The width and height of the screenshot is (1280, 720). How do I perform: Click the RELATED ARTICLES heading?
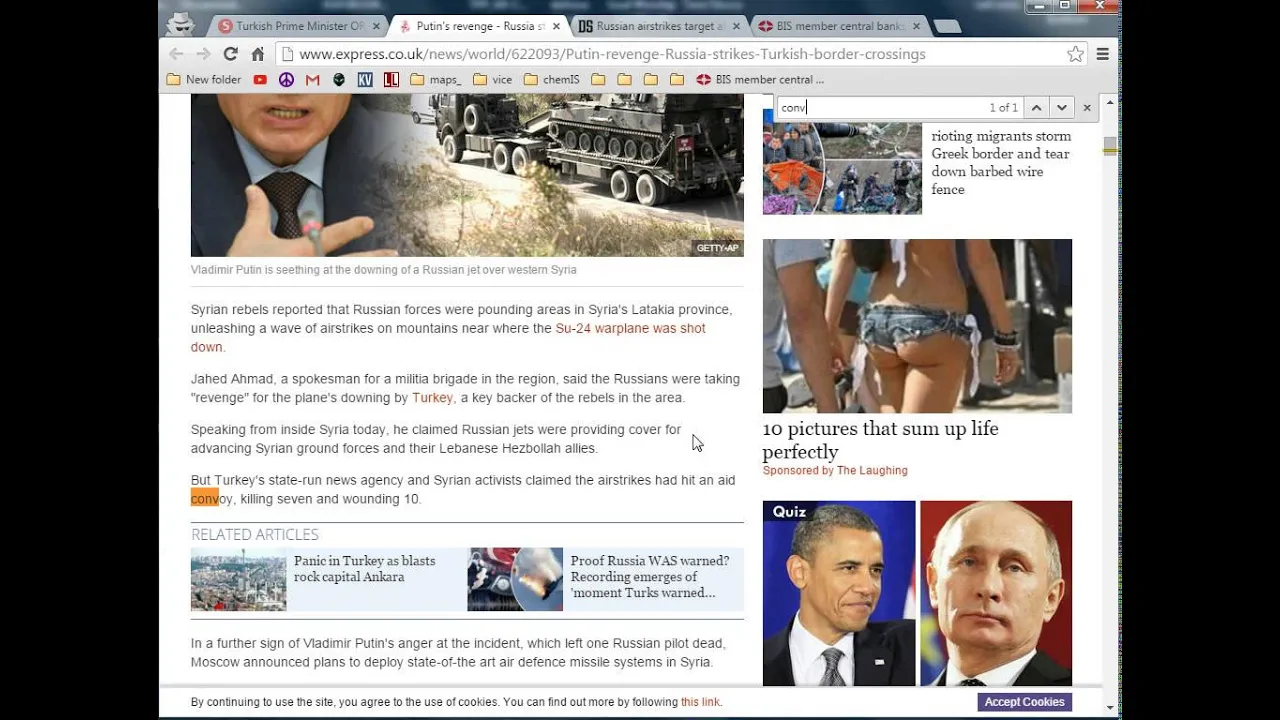point(255,534)
